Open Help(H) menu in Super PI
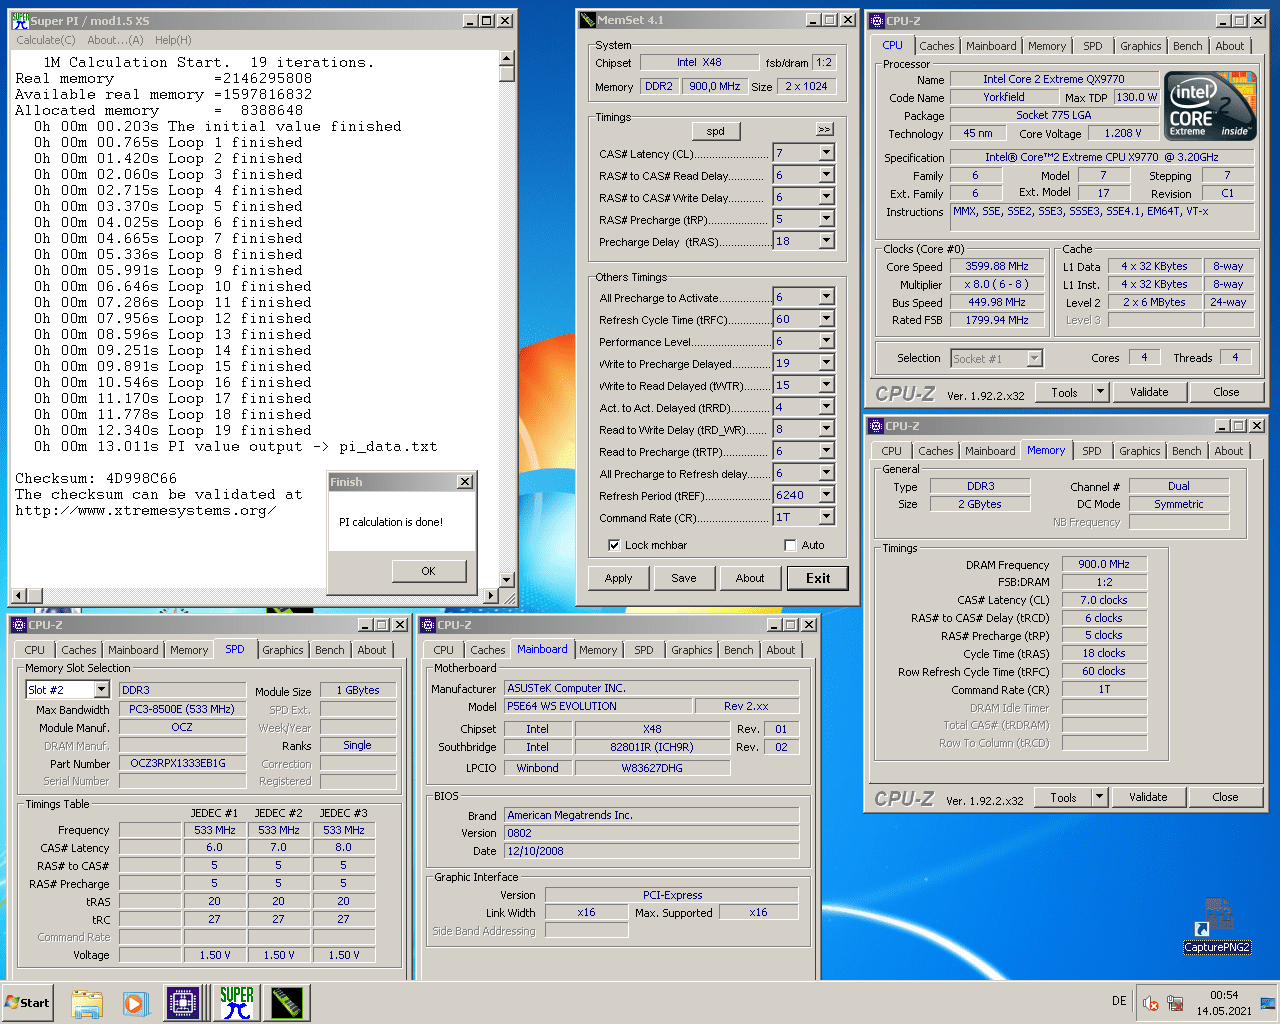This screenshot has width=1280, height=1024. [x=173, y=40]
